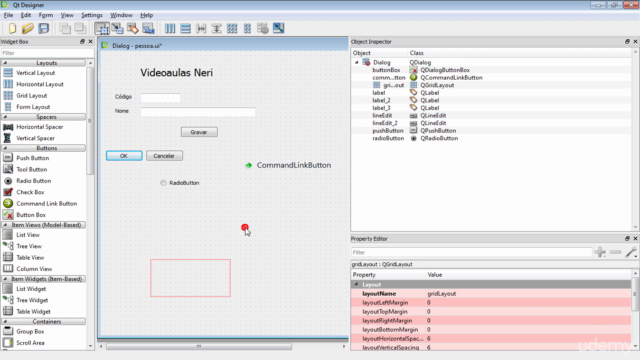Create a new form with toolbar icon
The height and width of the screenshot is (360, 640).
[12, 28]
